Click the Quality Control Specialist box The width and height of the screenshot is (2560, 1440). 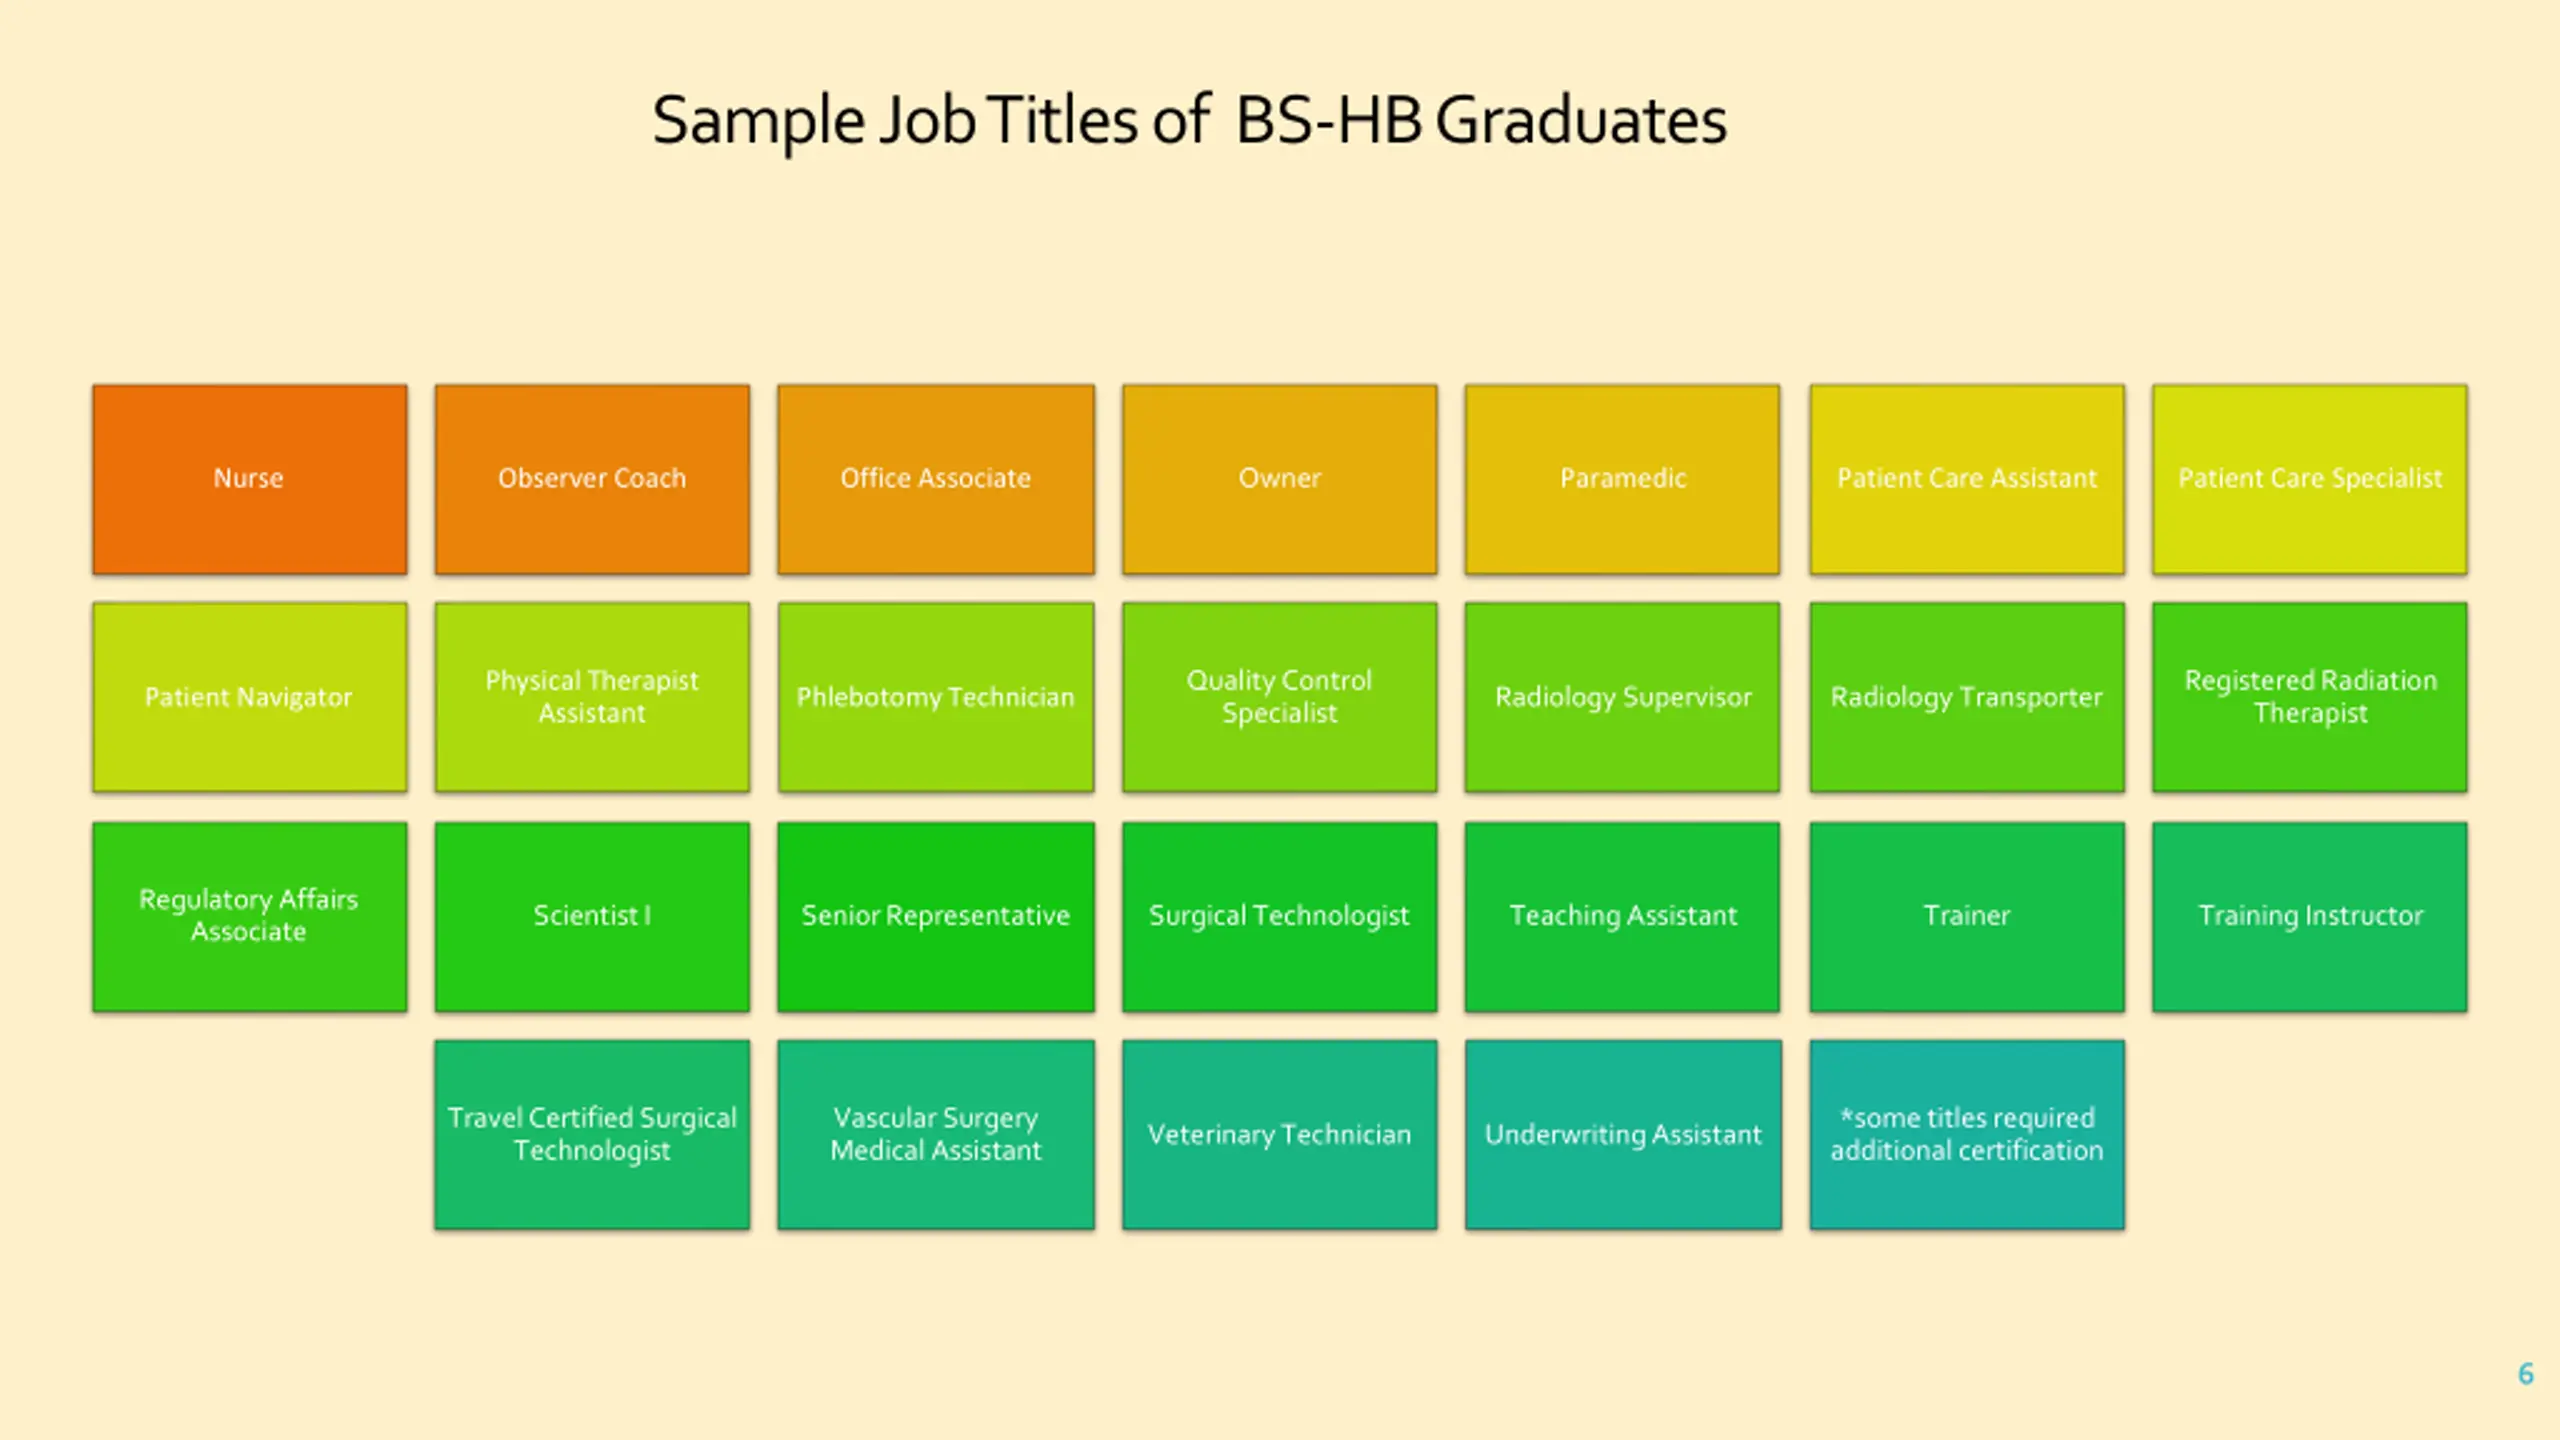(x=1279, y=697)
